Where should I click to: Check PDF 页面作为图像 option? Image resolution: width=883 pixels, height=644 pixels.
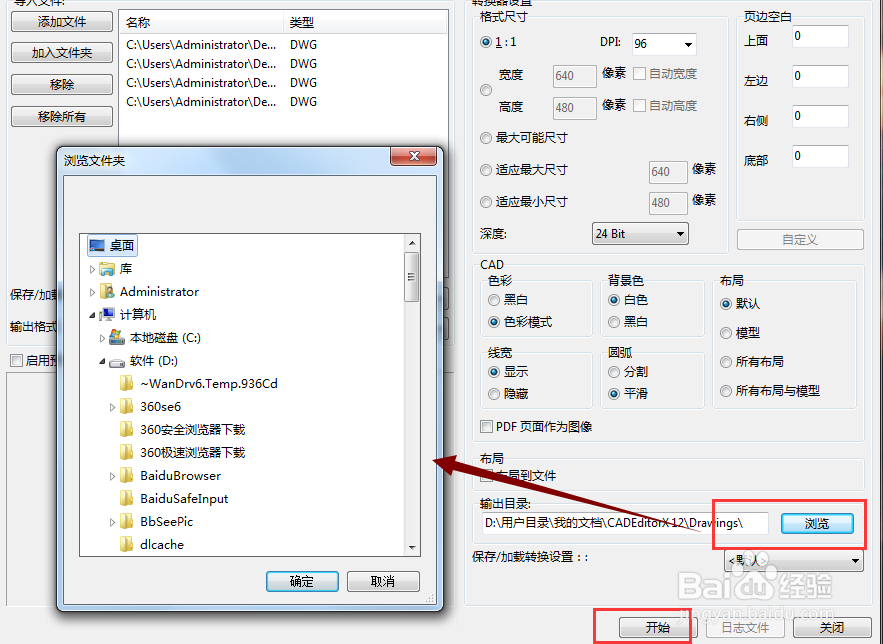point(486,427)
